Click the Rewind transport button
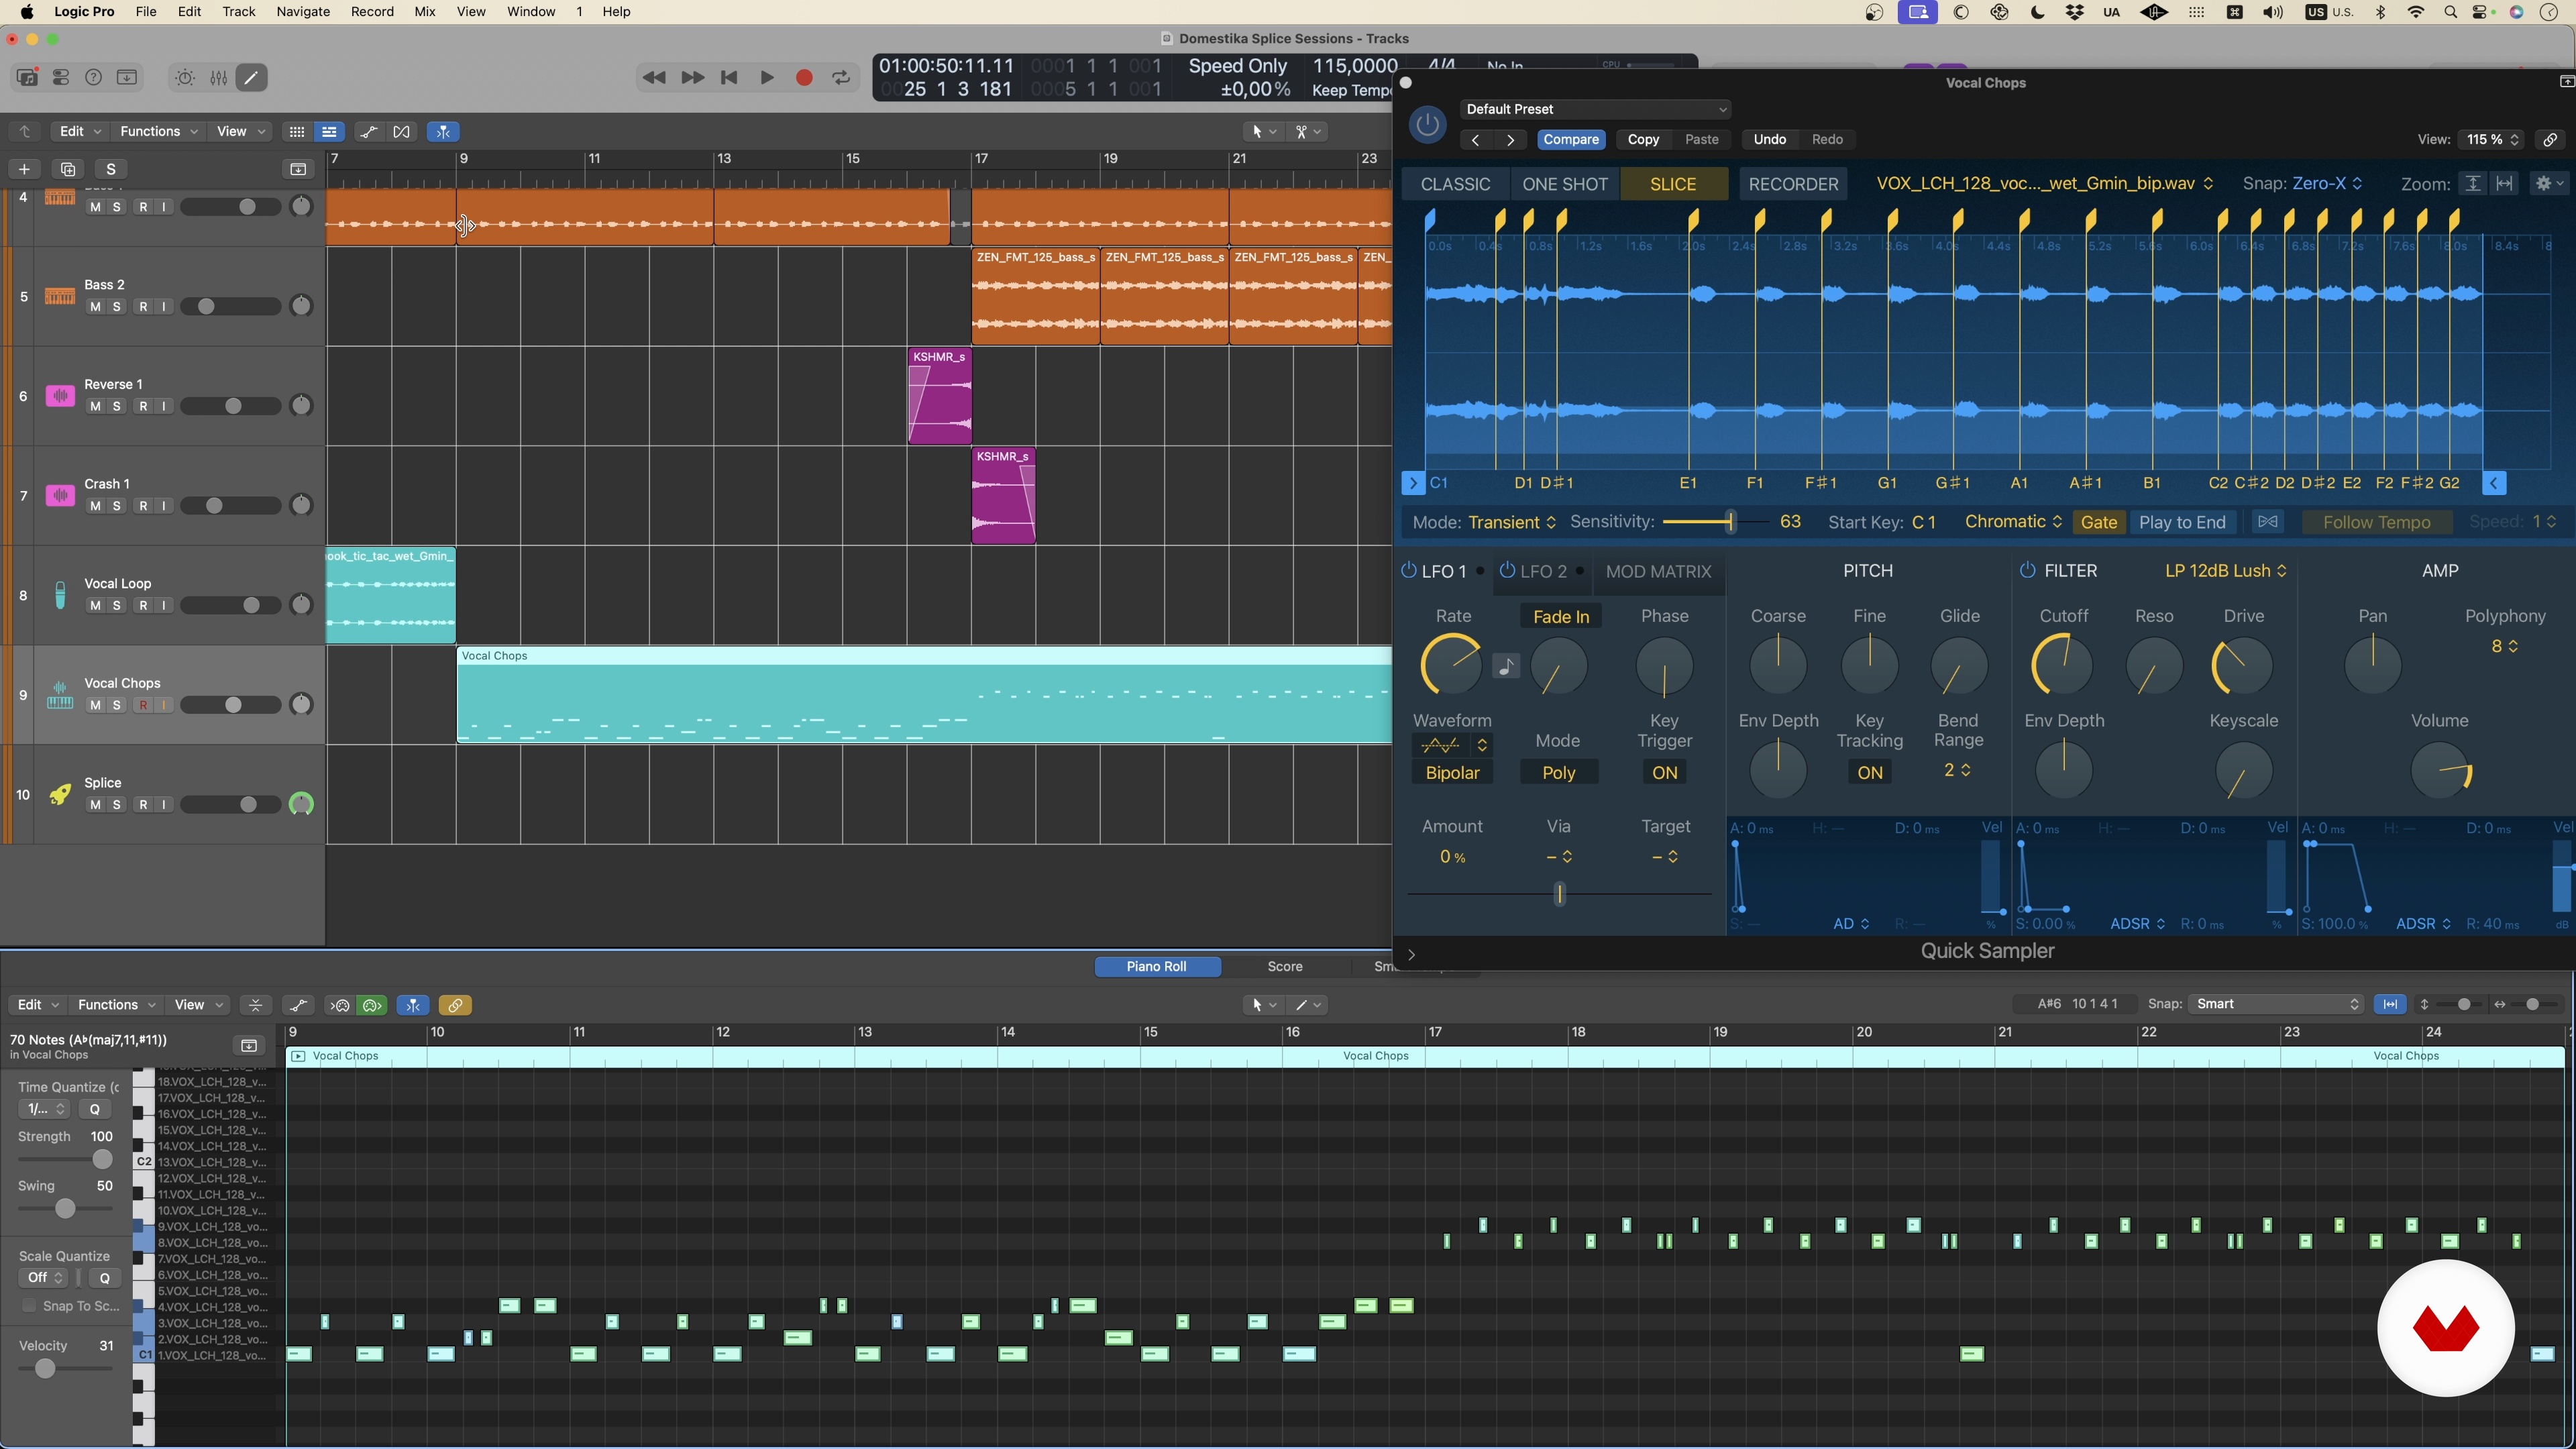 (x=654, y=78)
